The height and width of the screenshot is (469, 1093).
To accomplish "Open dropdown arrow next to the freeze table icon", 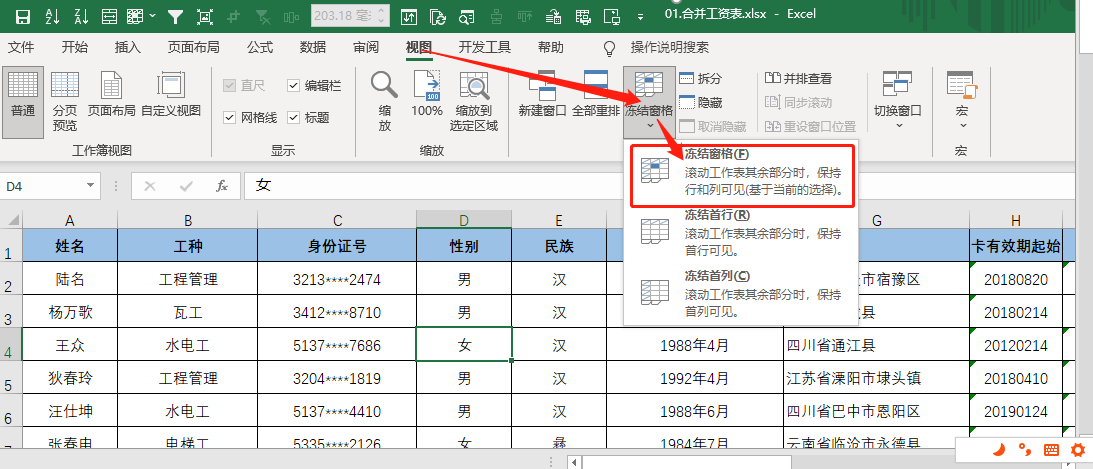I will pos(153,15).
